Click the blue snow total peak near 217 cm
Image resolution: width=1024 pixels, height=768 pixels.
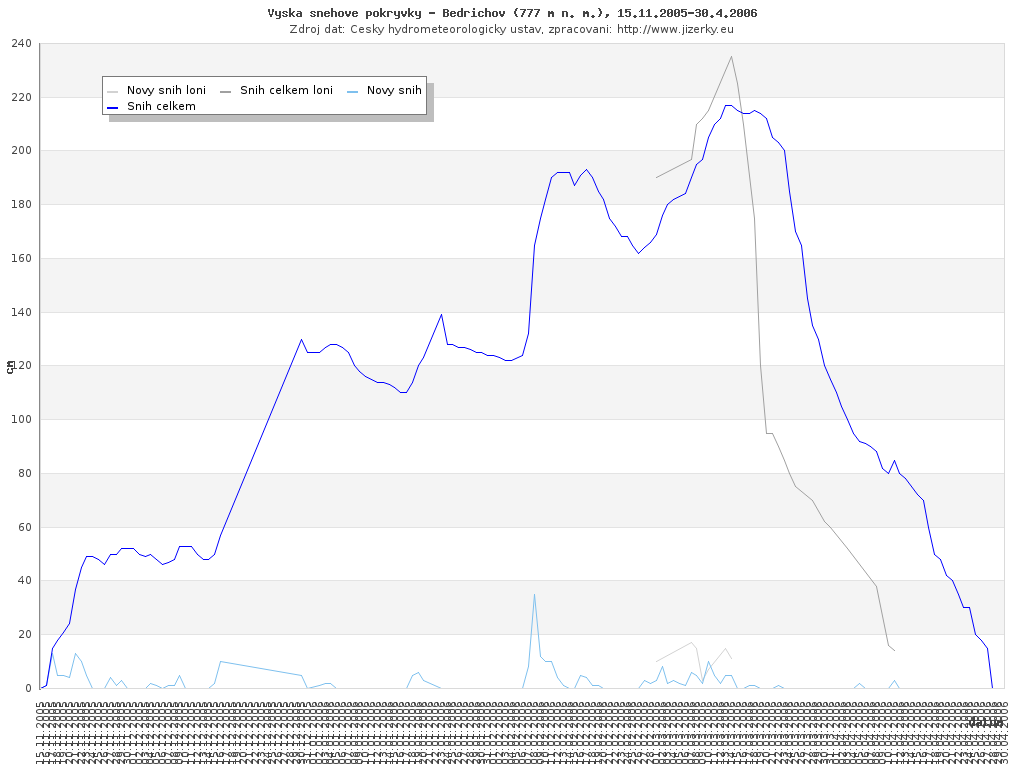pos(728,105)
